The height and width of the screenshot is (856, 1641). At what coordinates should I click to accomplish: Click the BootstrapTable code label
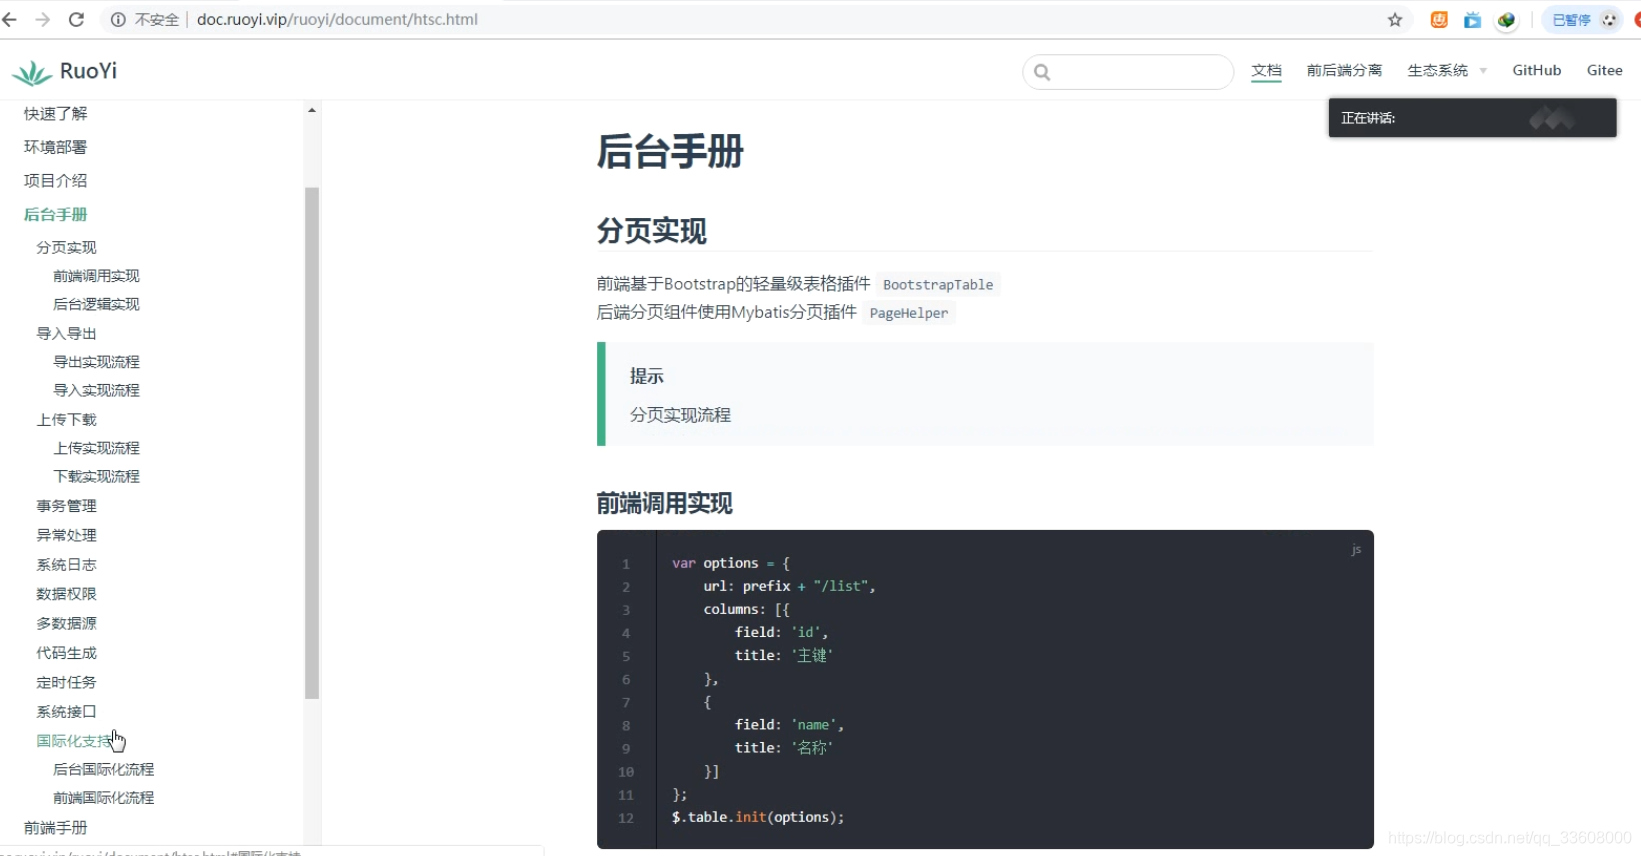938,285
